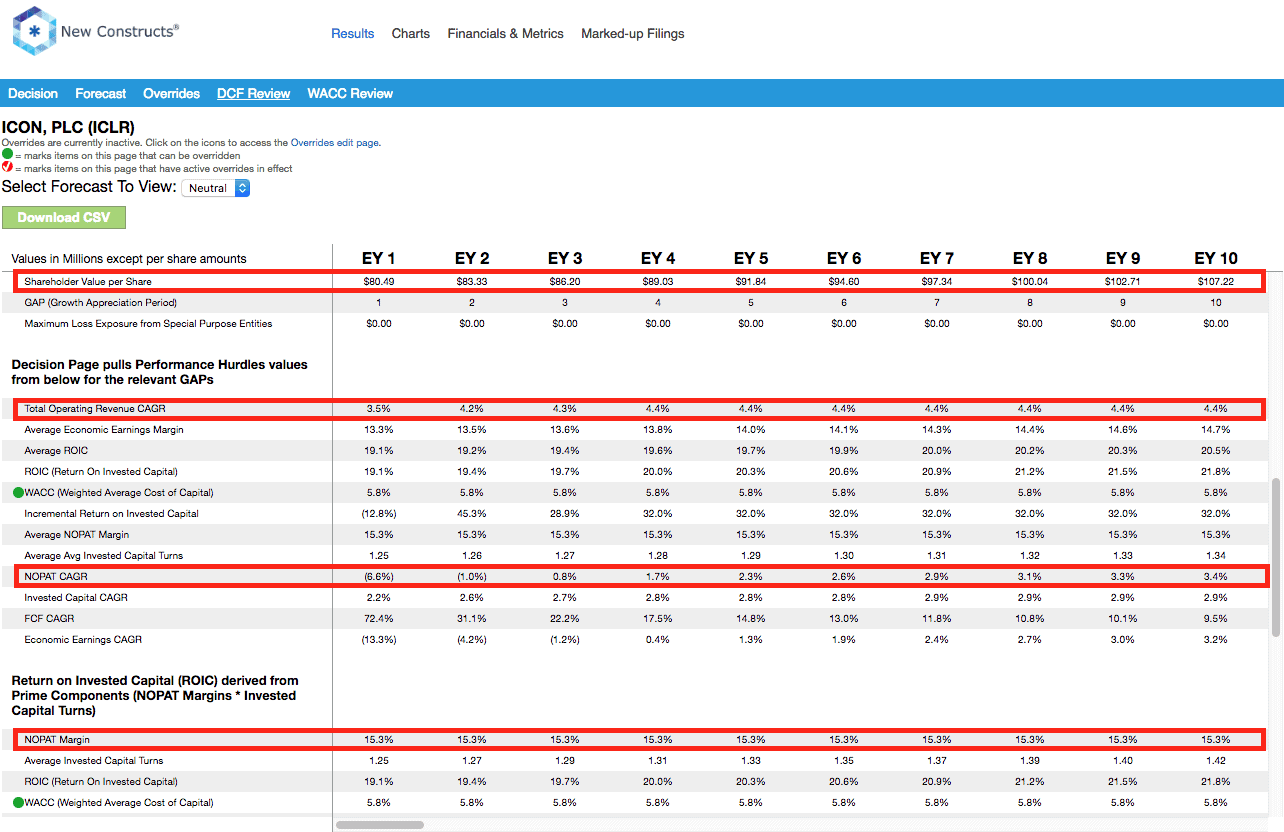Go to the WACC Review tab
The image size is (1284, 832).
[350, 93]
